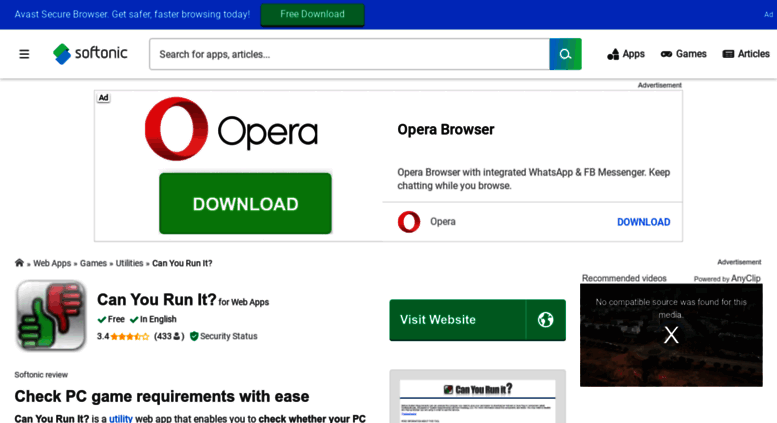Click 'Check PC game requirements with ease' heading
The image size is (777, 423).
[x=162, y=396]
